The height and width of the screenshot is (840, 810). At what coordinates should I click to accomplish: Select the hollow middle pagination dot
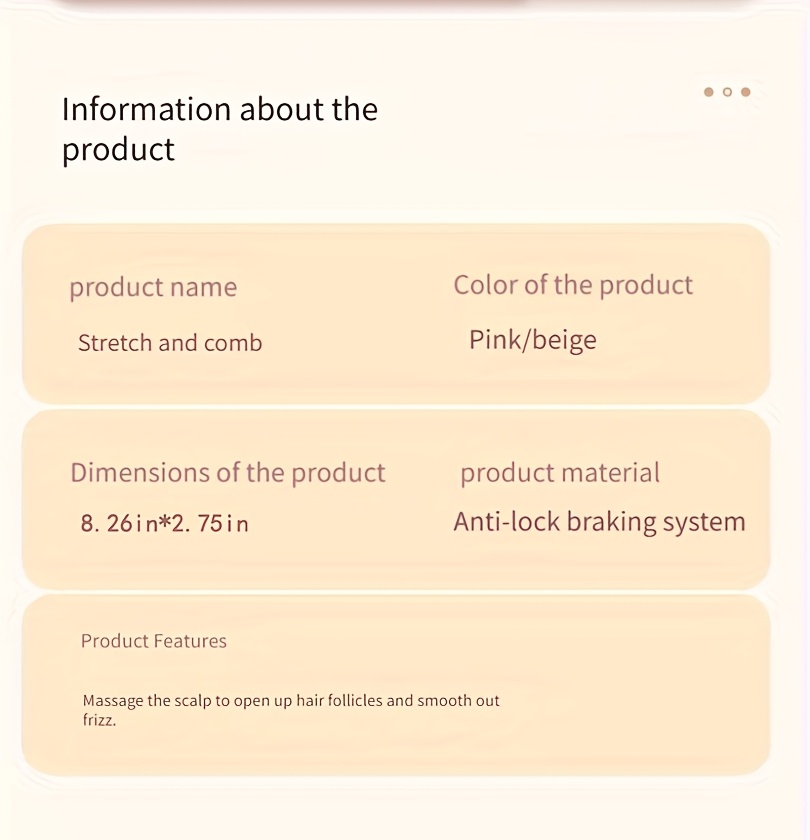(x=727, y=92)
